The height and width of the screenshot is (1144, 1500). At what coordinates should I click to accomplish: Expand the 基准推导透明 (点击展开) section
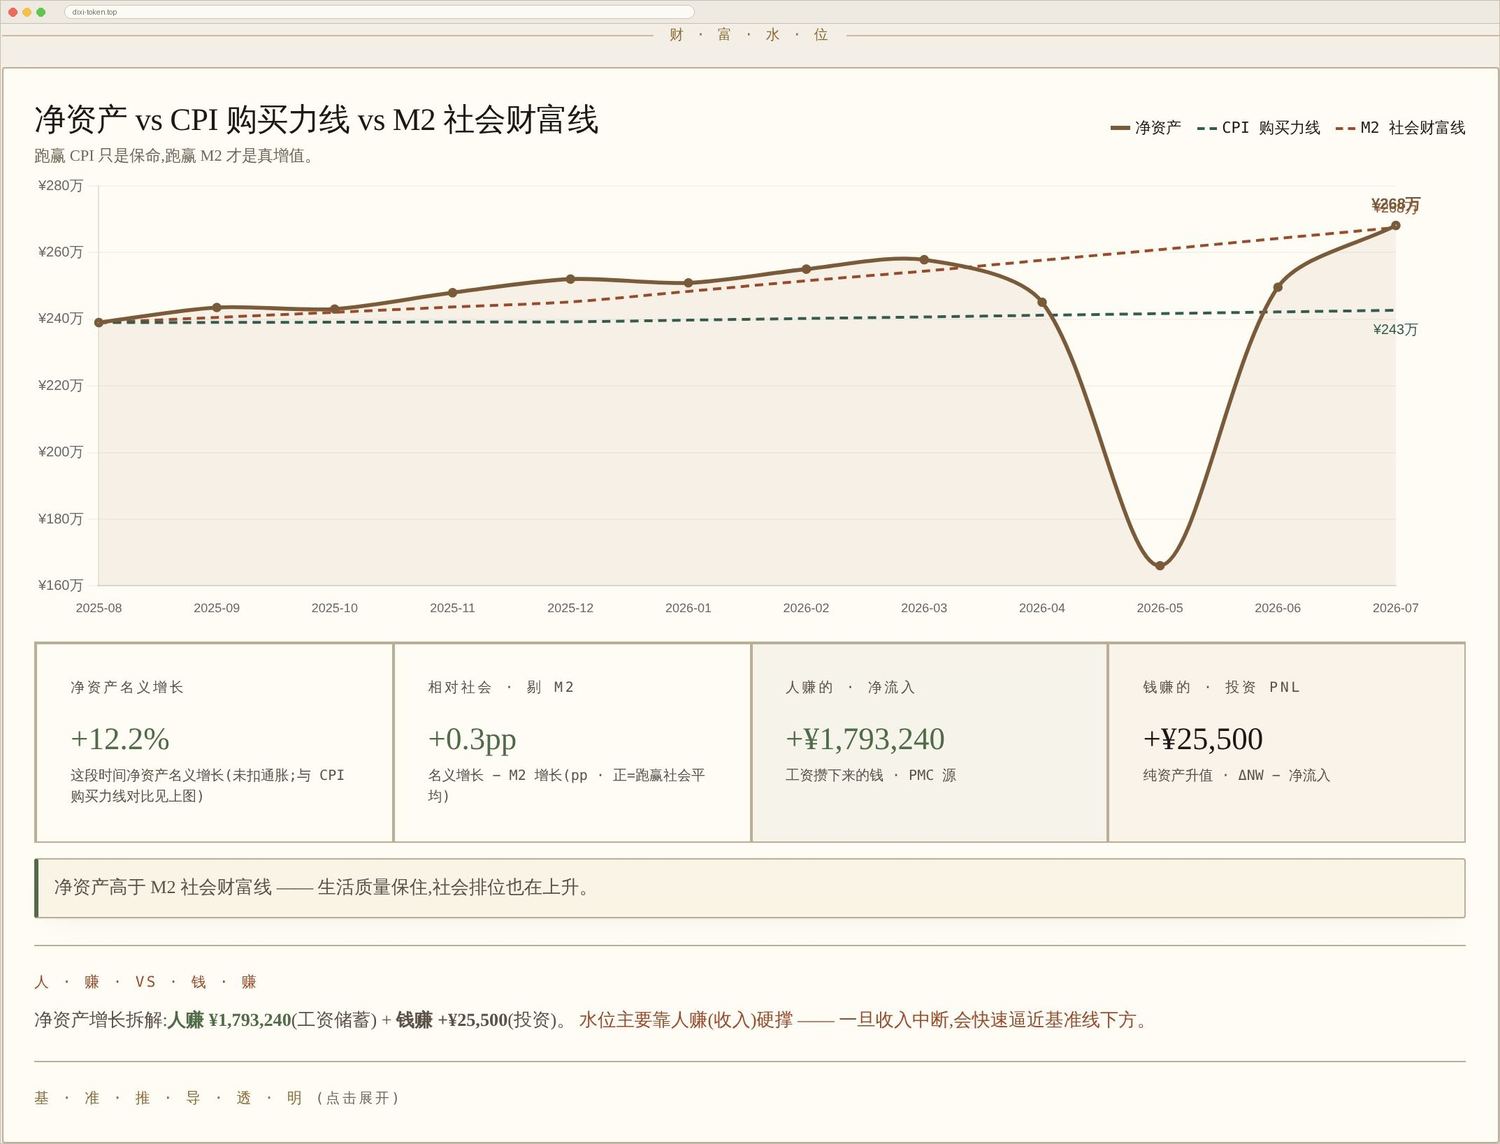pyautogui.click(x=217, y=1098)
